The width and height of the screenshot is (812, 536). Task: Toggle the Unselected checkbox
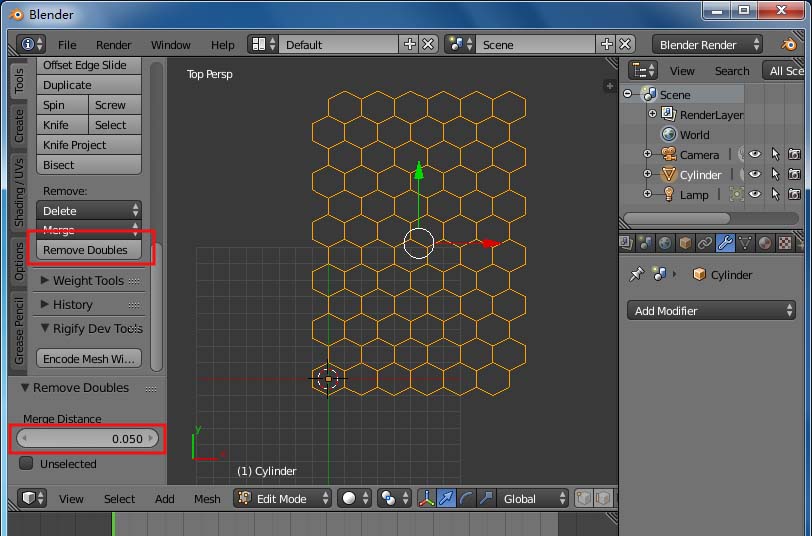26,463
